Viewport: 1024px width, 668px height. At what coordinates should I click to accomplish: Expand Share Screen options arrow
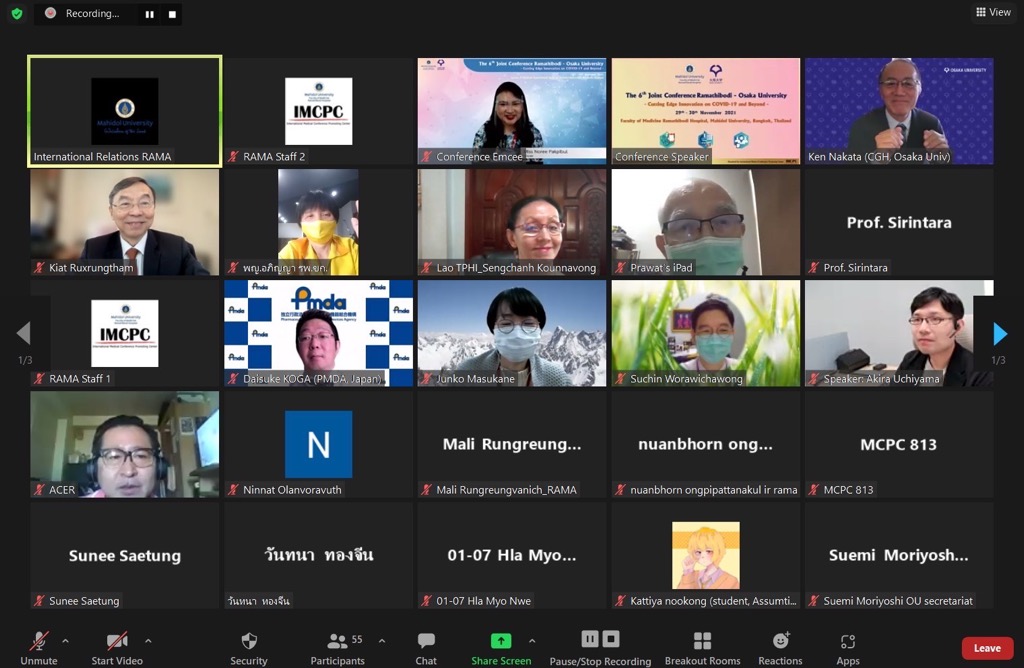pos(532,640)
